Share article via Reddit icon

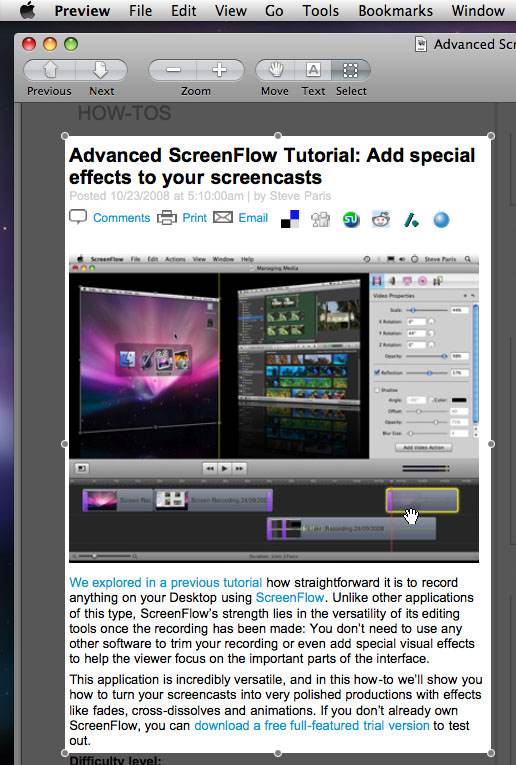click(381, 220)
